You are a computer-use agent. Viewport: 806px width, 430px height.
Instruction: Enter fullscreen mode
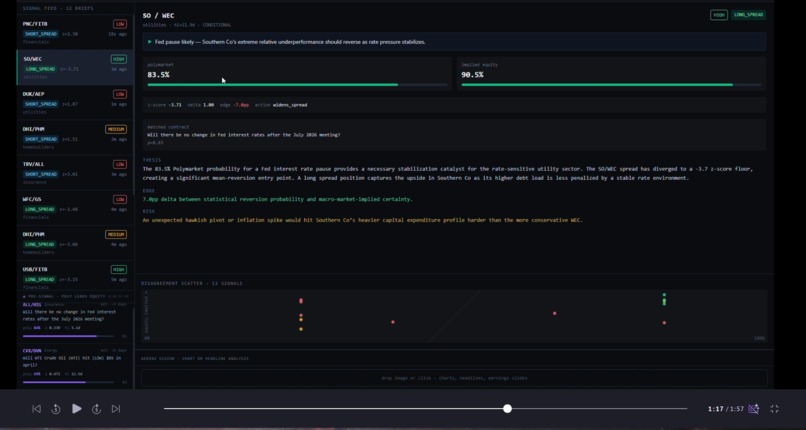(x=775, y=409)
